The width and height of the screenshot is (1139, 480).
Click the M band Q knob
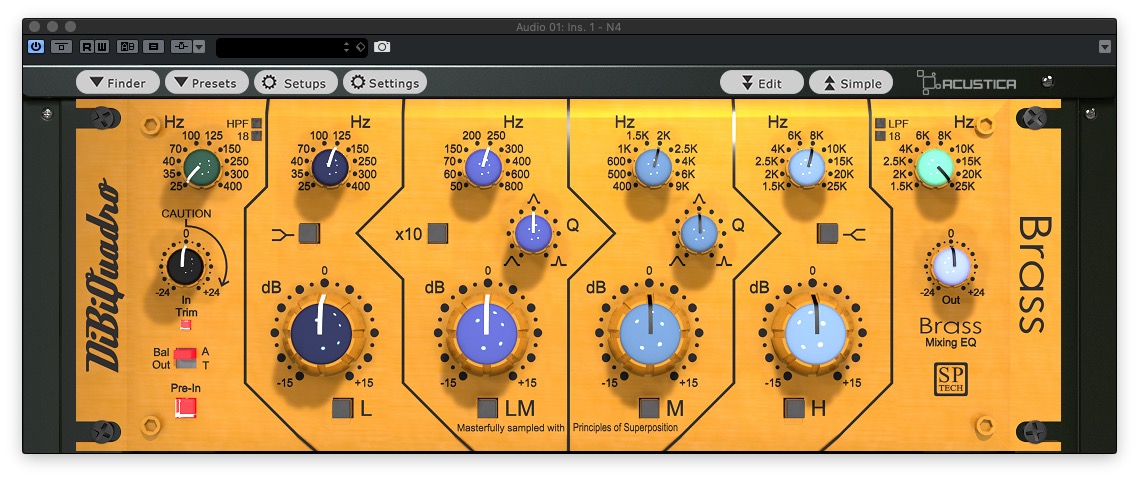699,233
